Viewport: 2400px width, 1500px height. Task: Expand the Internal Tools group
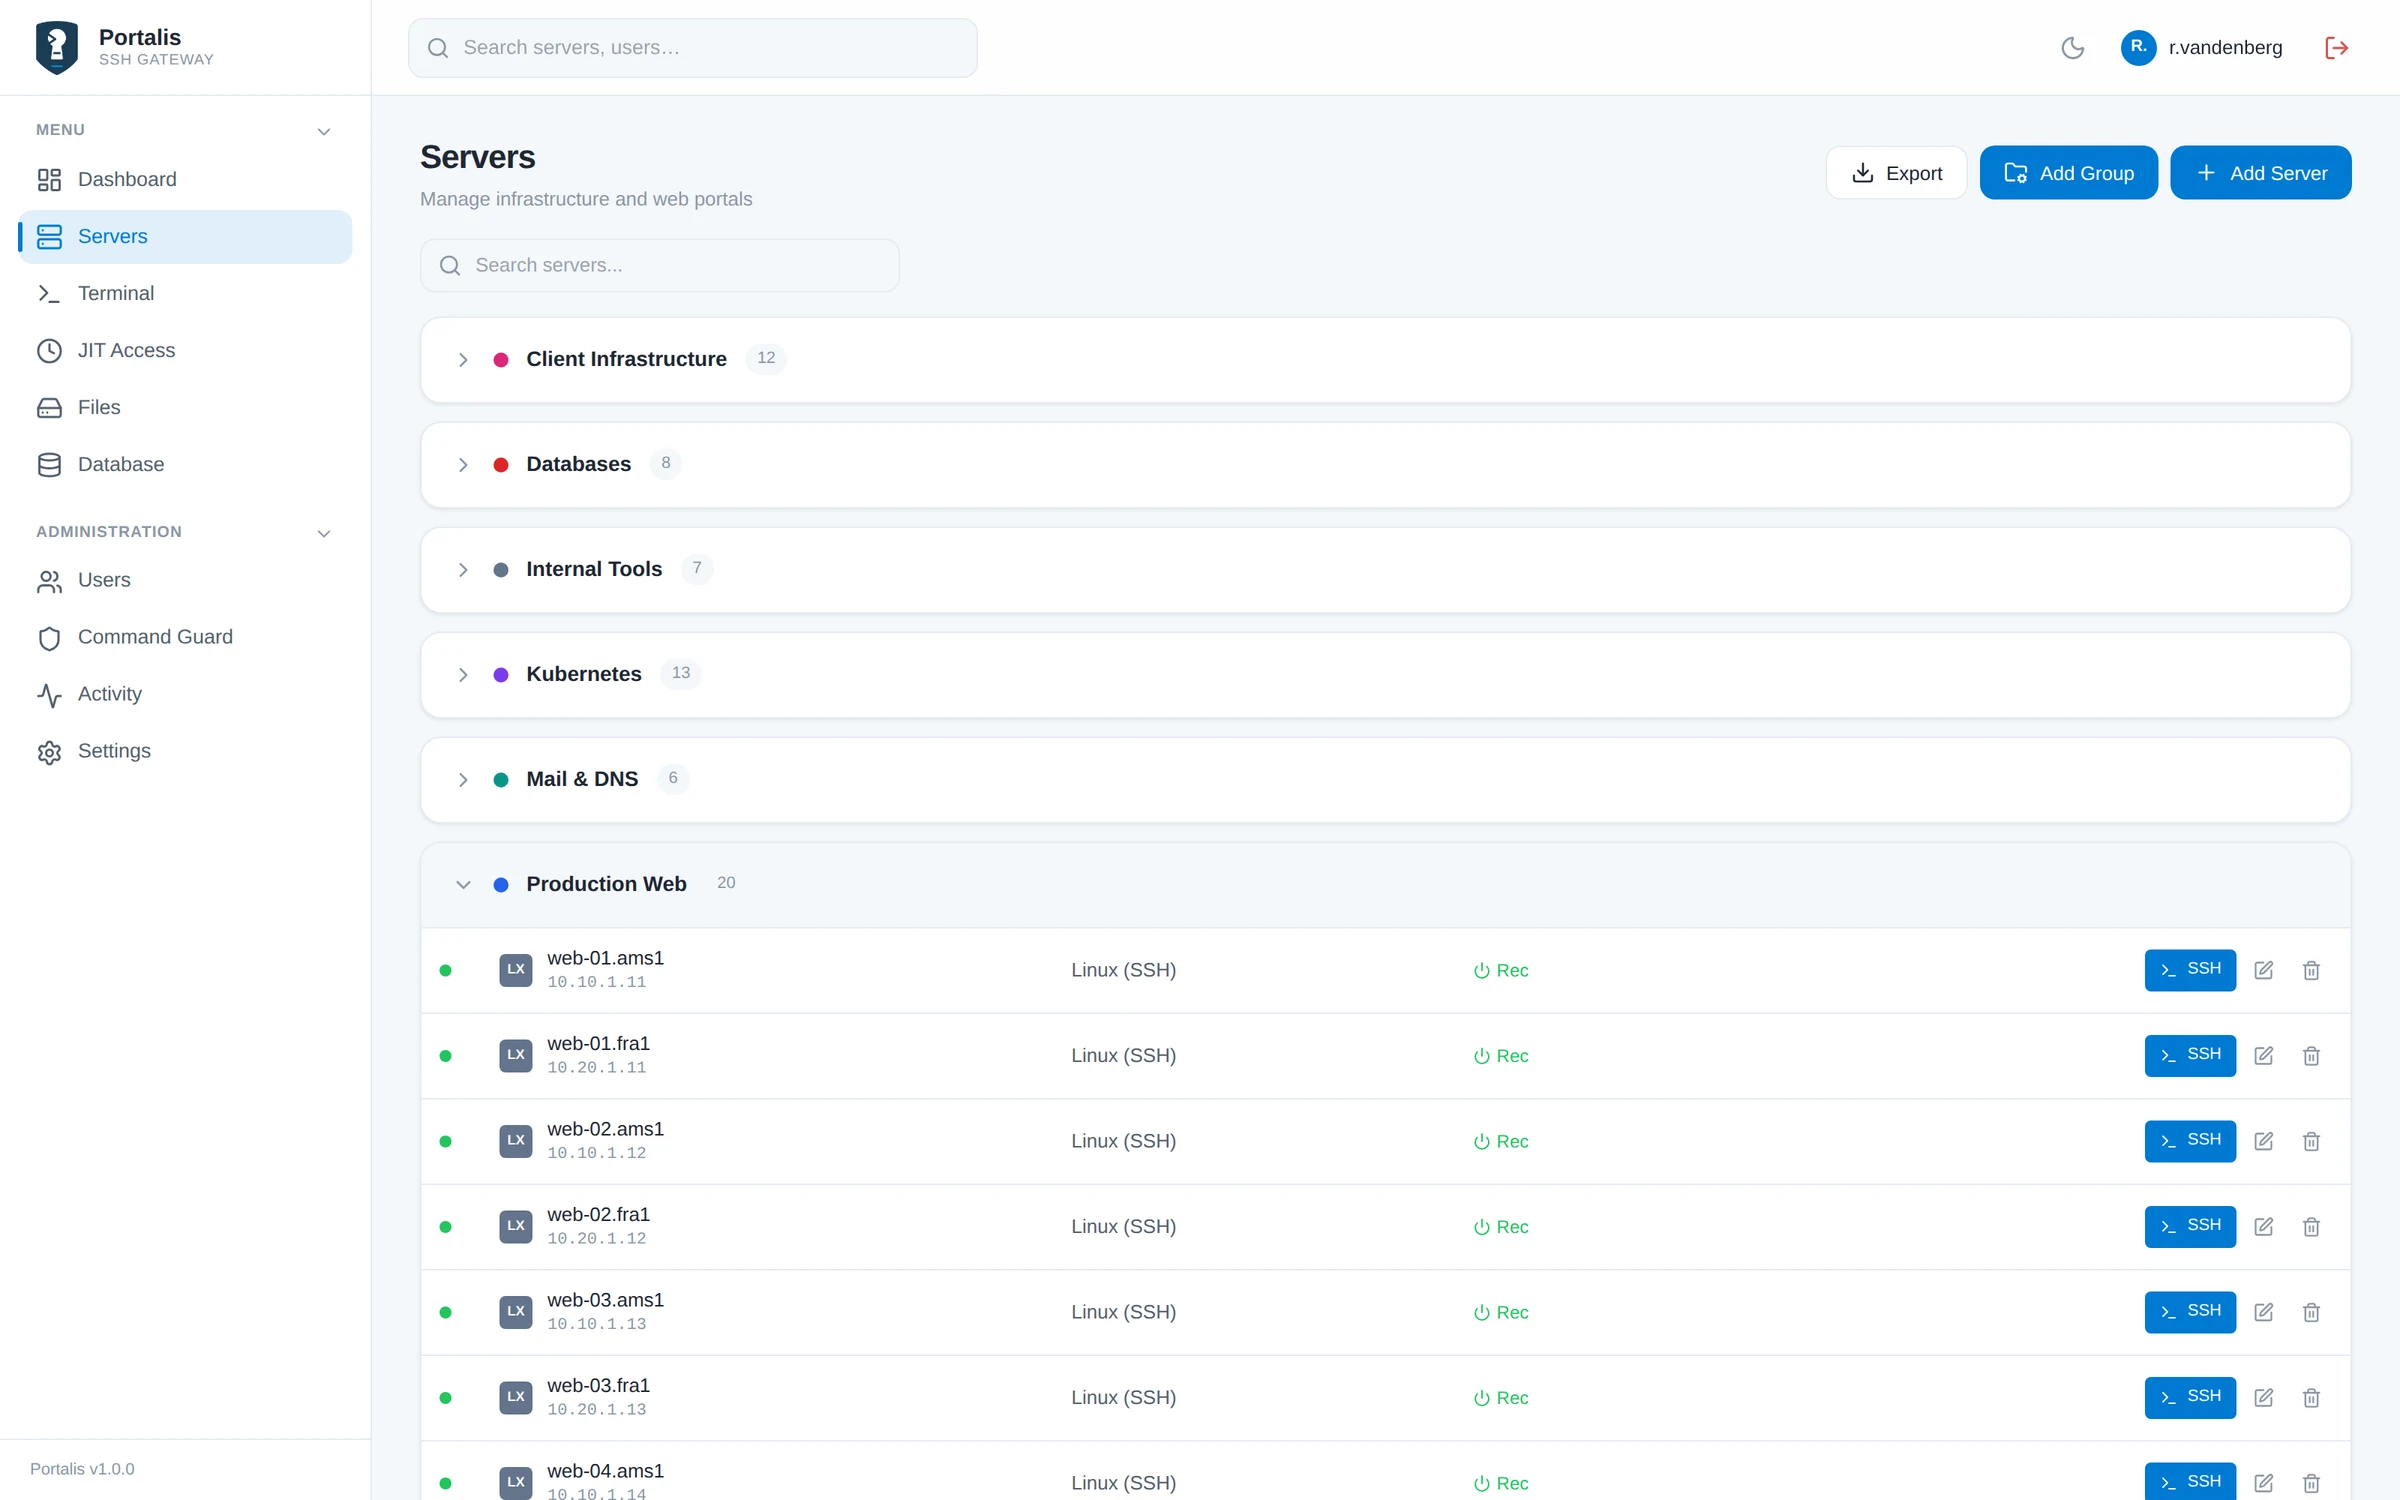click(463, 570)
